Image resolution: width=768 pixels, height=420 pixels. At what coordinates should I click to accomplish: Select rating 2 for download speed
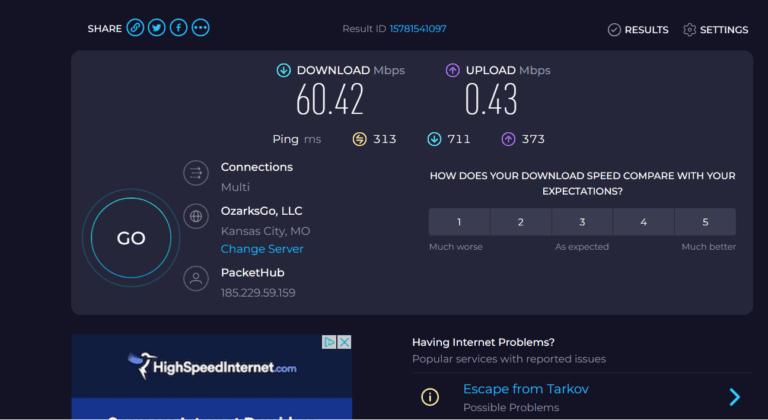click(521, 222)
